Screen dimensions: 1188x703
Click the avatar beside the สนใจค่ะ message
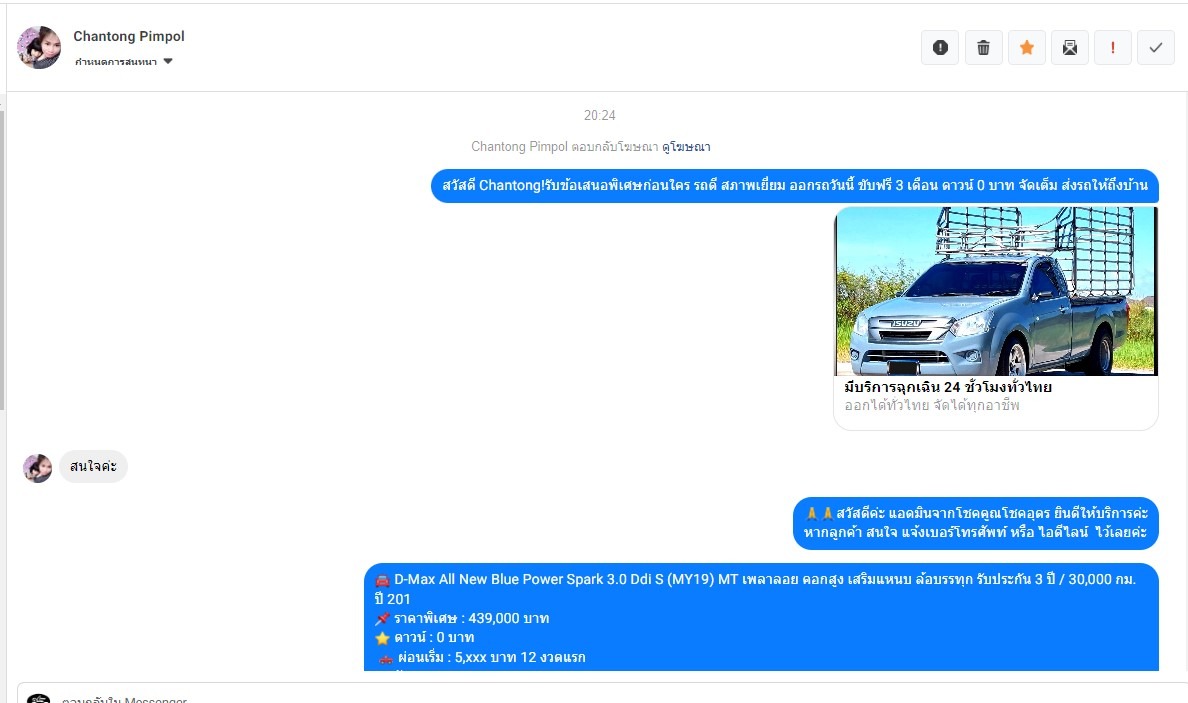click(x=38, y=468)
